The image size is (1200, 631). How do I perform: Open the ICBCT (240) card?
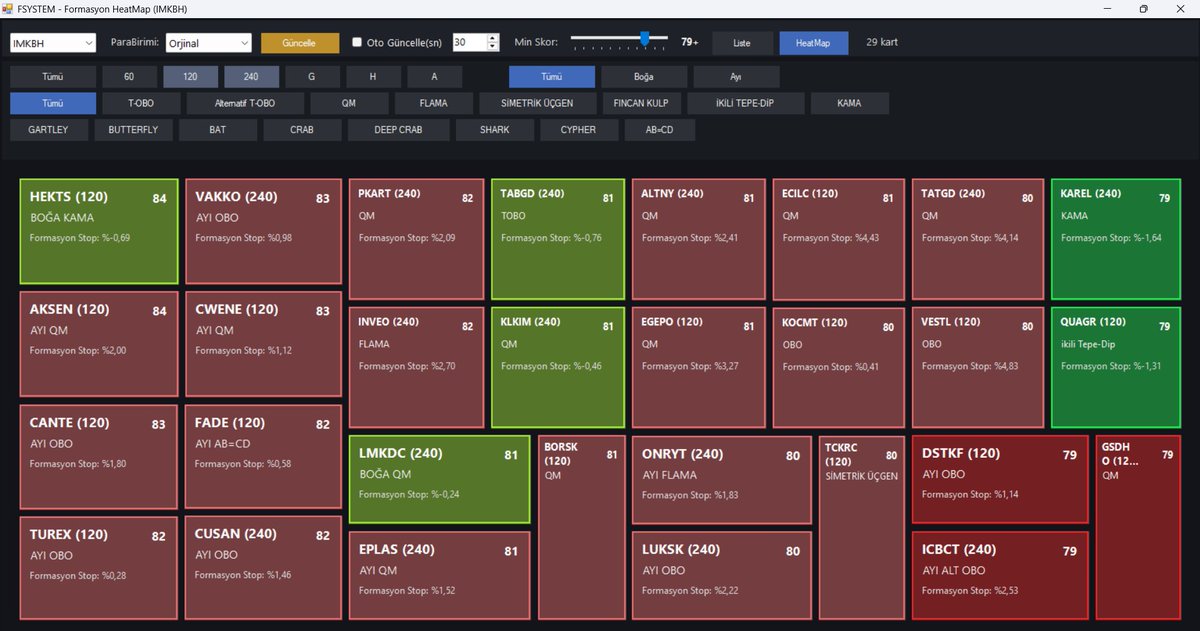pos(1000,576)
